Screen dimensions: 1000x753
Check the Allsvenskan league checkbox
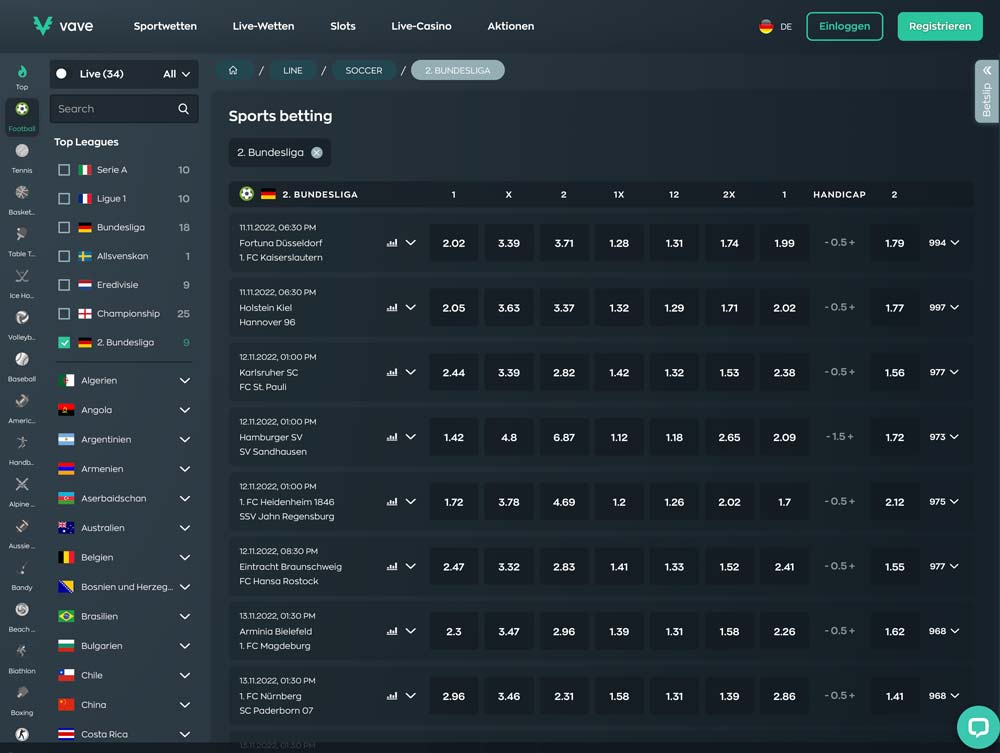click(x=64, y=256)
